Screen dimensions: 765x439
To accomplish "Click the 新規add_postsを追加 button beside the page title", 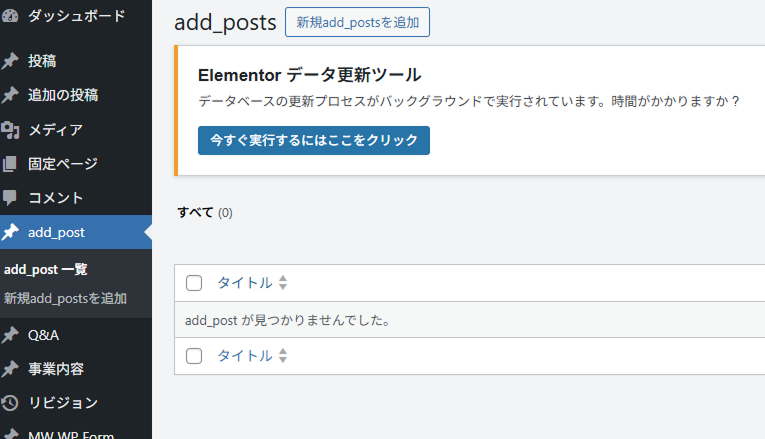I will tap(357, 22).
